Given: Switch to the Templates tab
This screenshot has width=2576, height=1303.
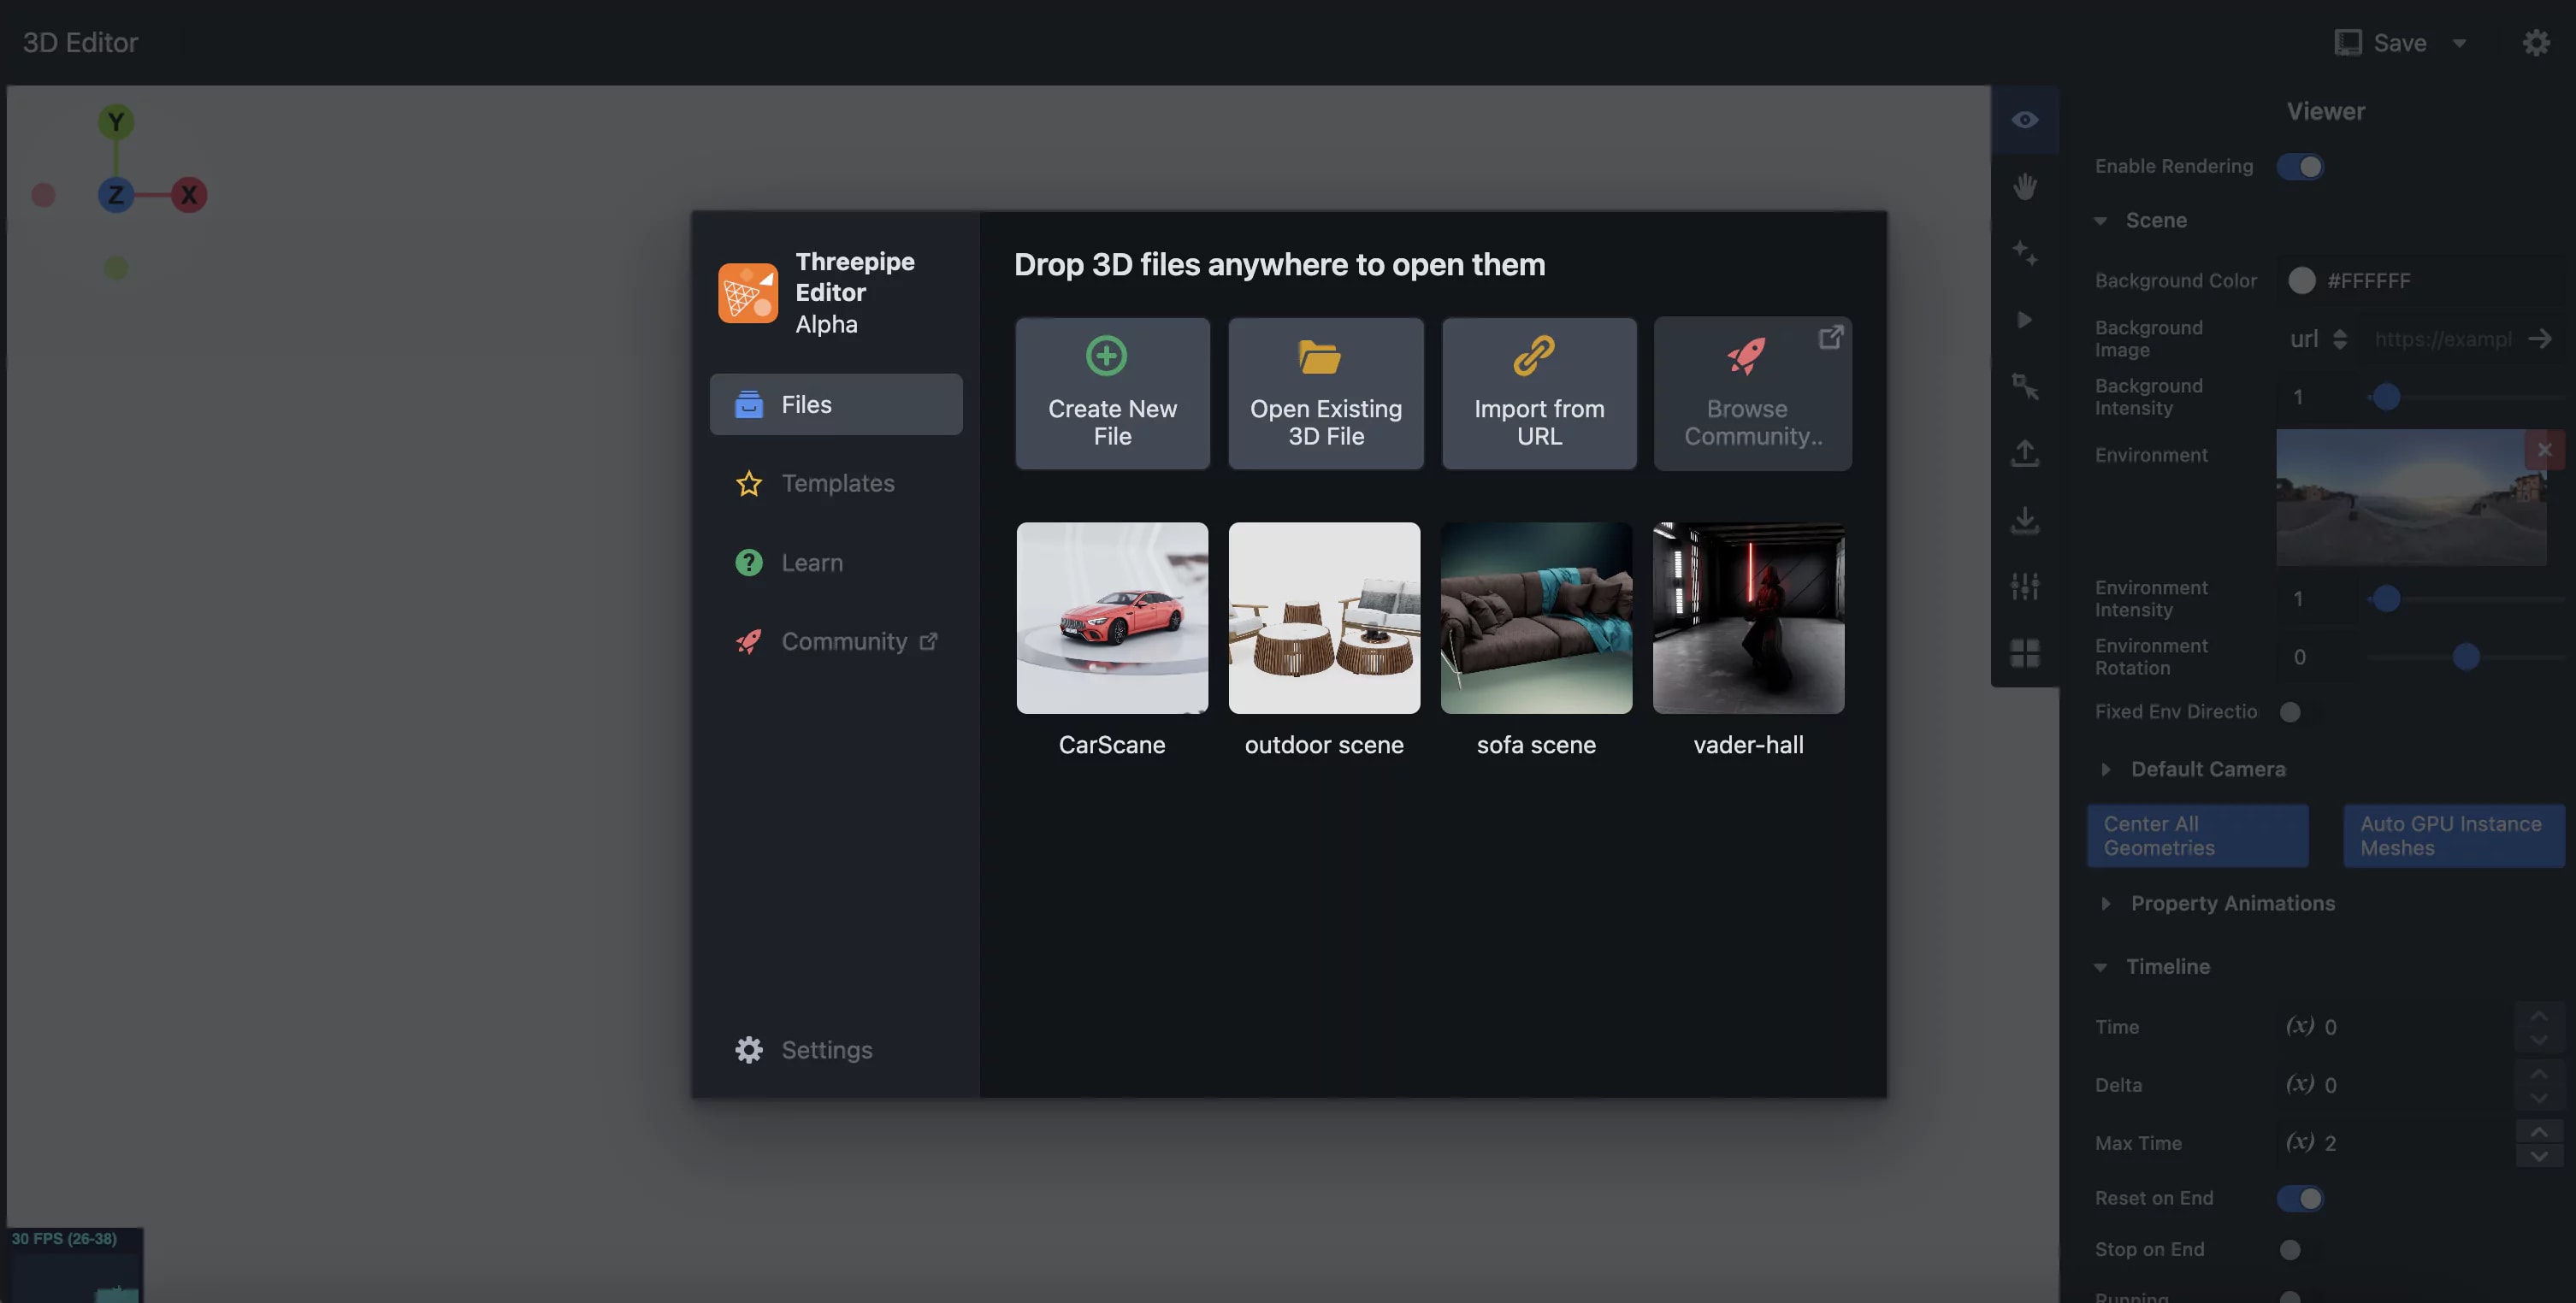Looking at the screenshot, I should [x=838, y=483].
